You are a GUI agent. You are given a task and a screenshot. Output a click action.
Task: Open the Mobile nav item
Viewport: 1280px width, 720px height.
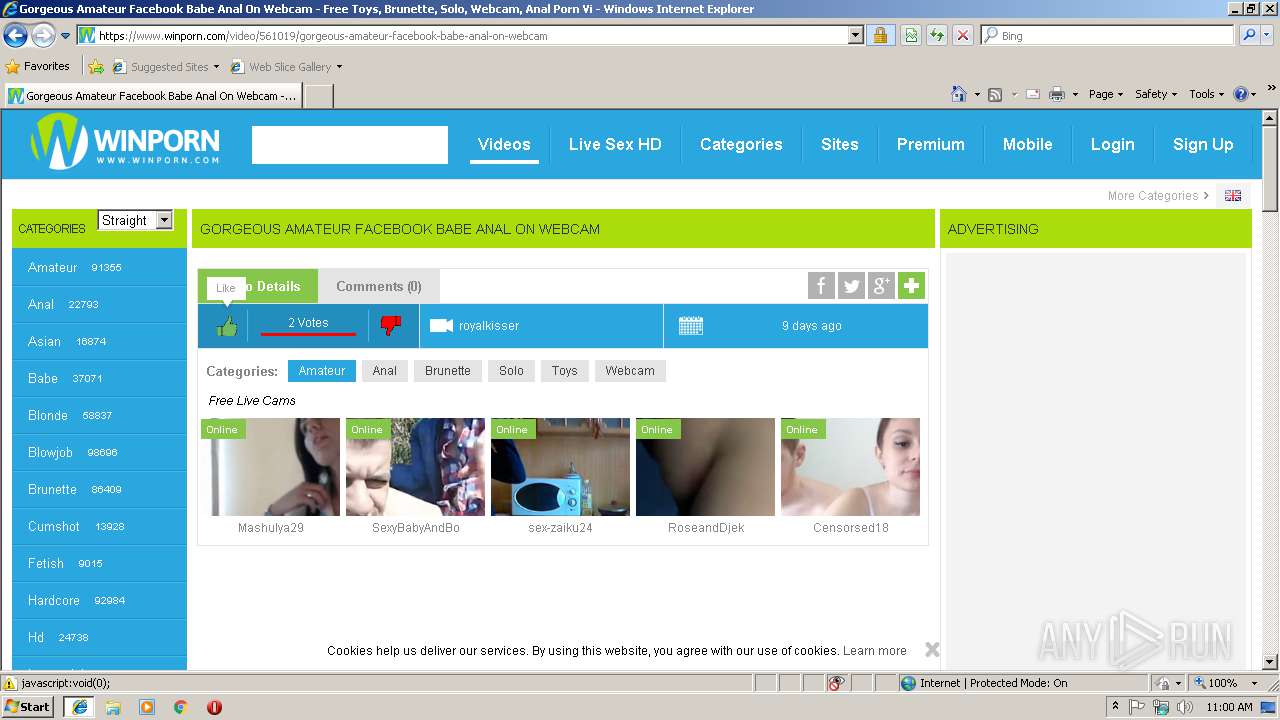1027,144
